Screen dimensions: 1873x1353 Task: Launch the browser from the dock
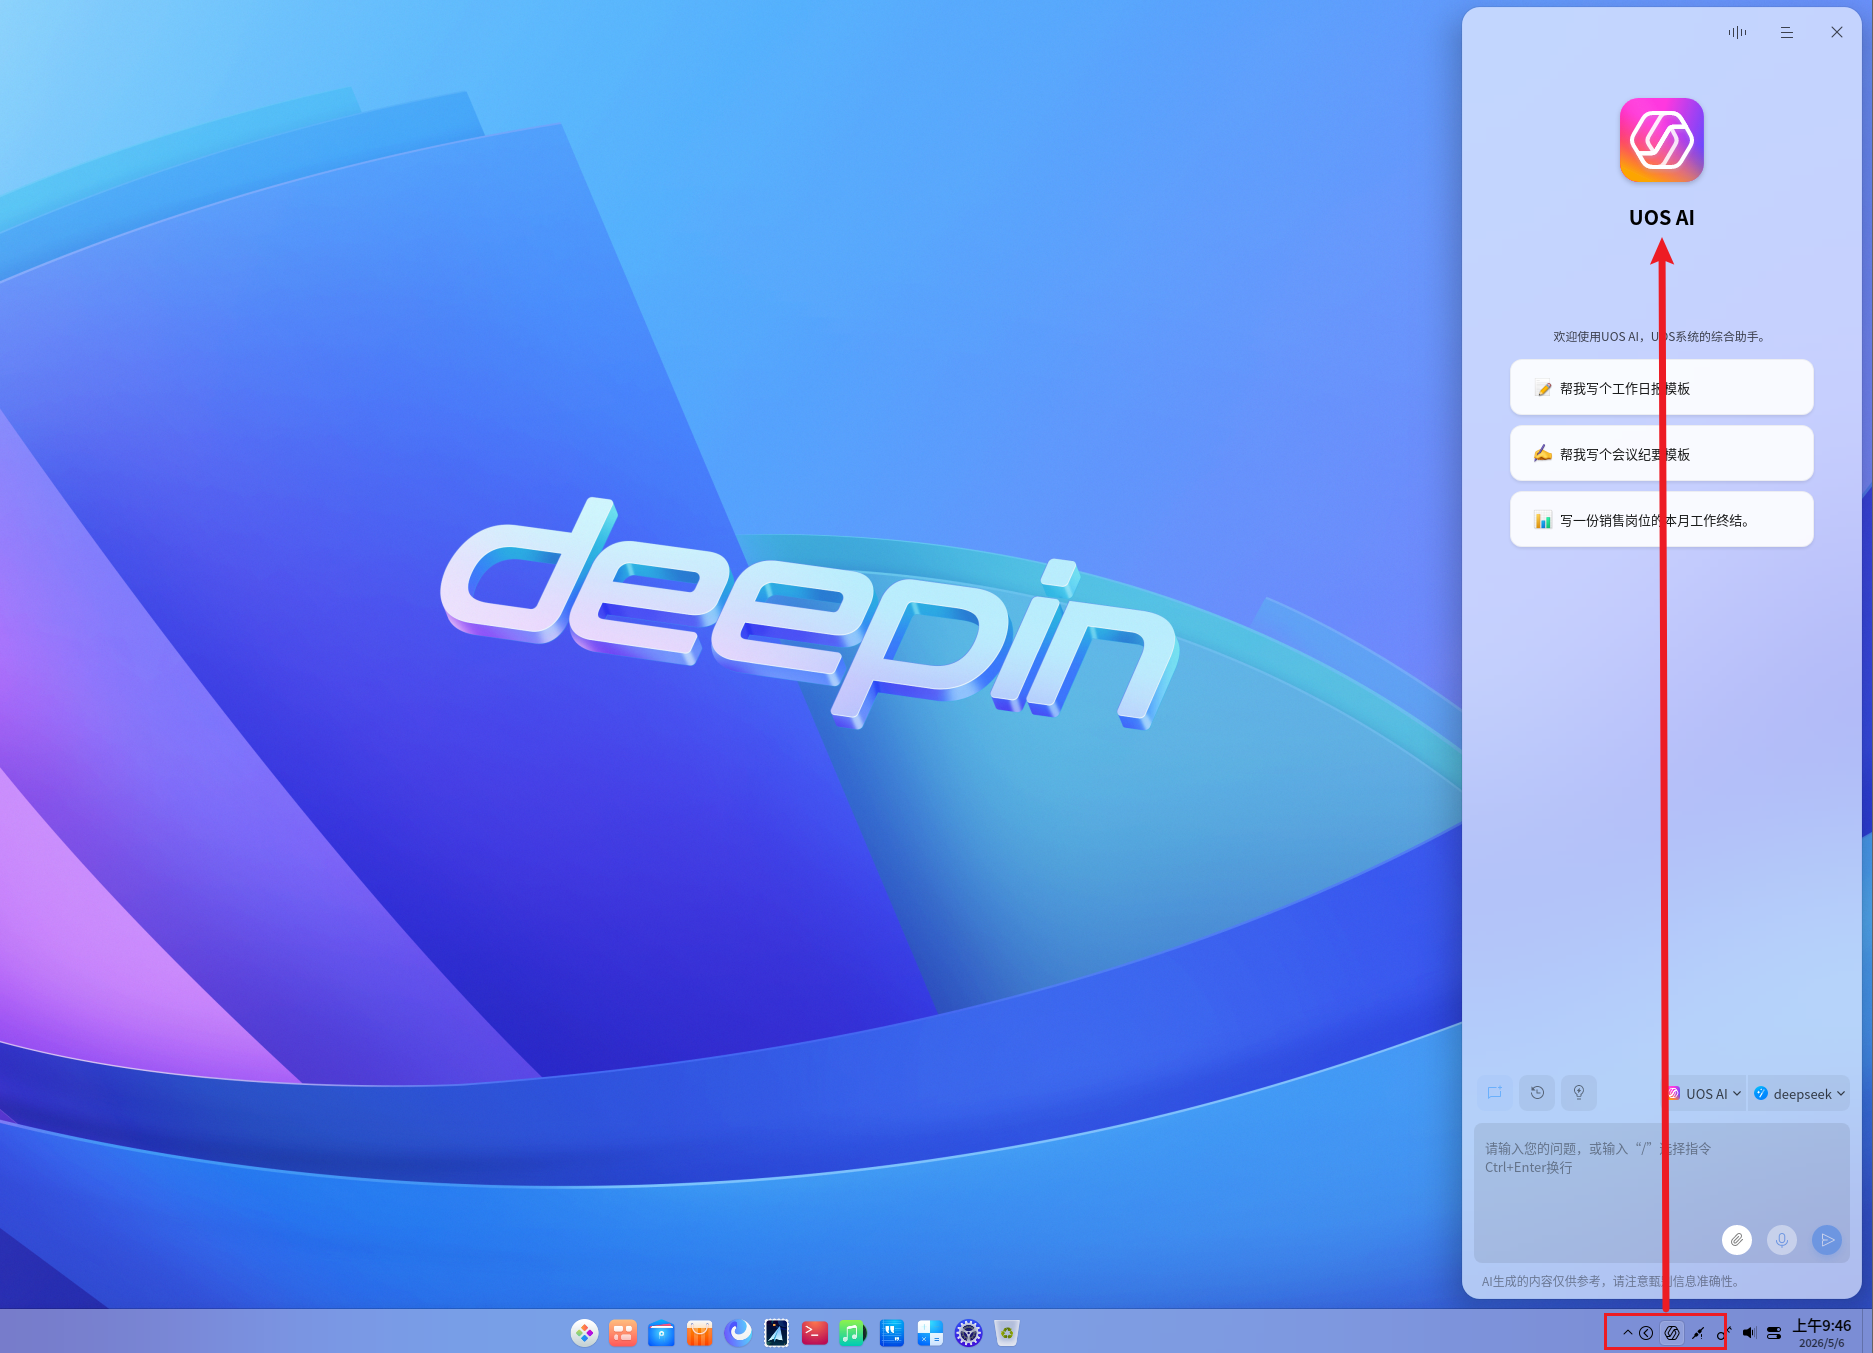click(x=738, y=1333)
